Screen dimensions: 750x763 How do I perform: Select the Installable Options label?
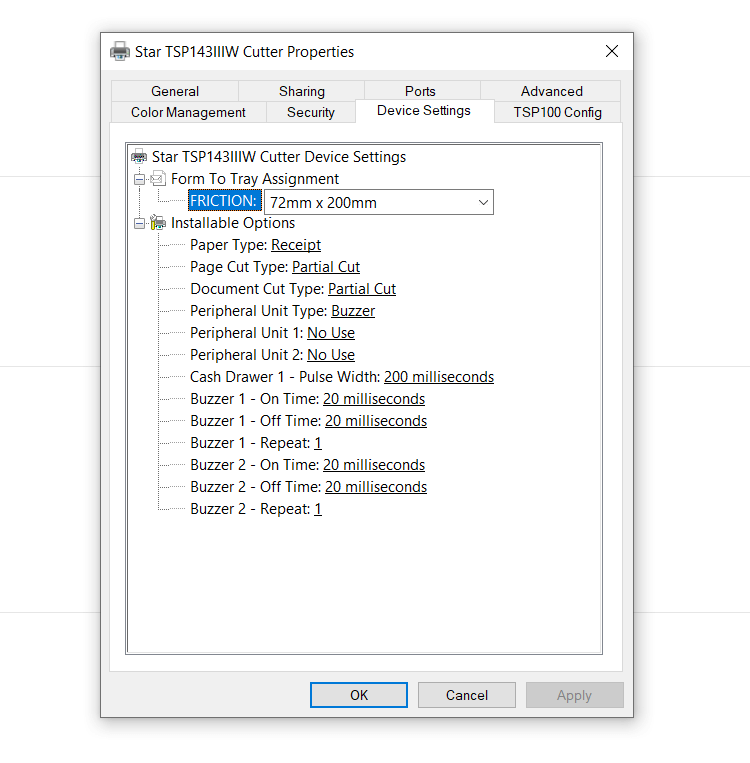point(233,223)
